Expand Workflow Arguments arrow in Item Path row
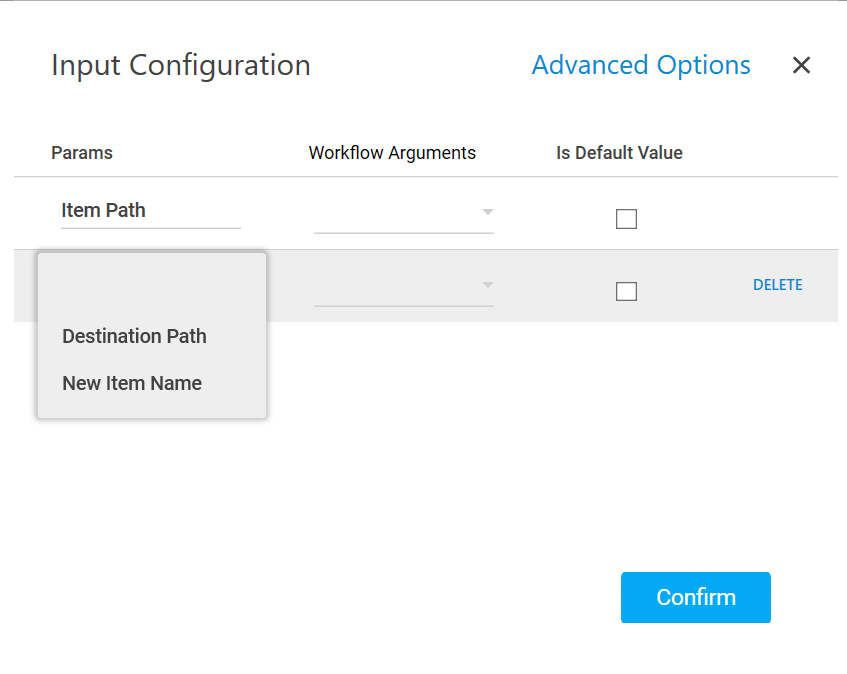This screenshot has width=847, height=674. [x=488, y=212]
